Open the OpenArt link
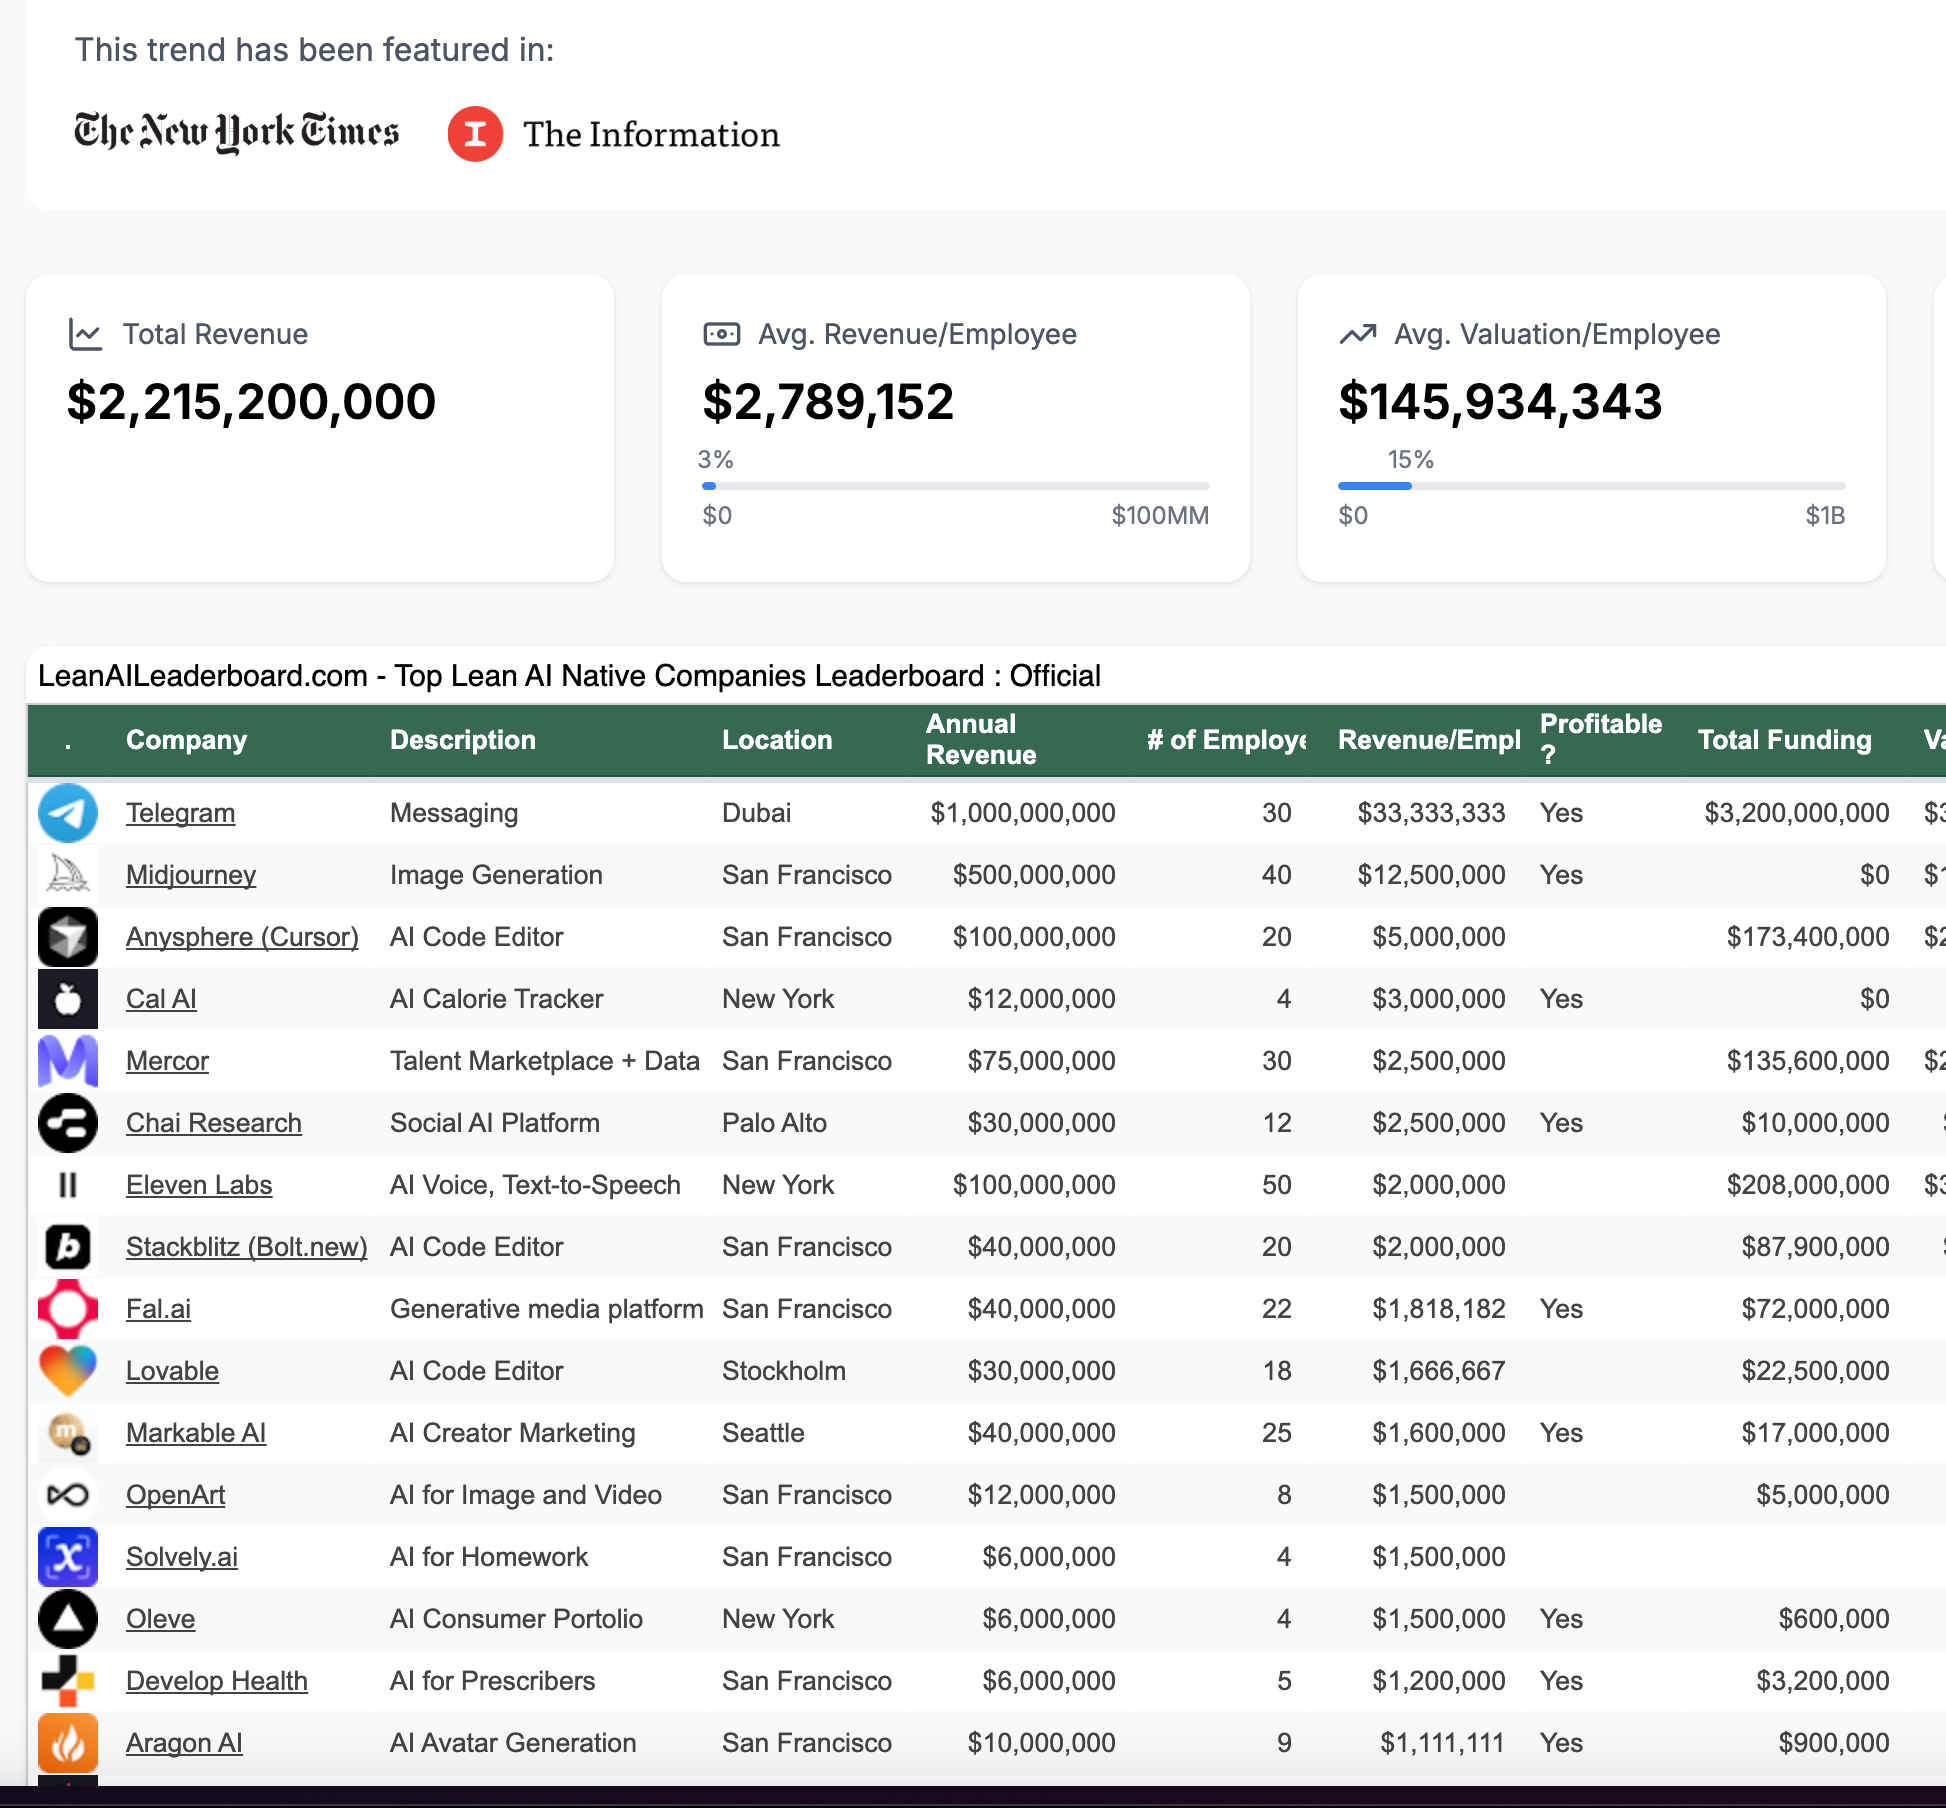This screenshot has height=1808, width=1946. pyautogui.click(x=175, y=1495)
